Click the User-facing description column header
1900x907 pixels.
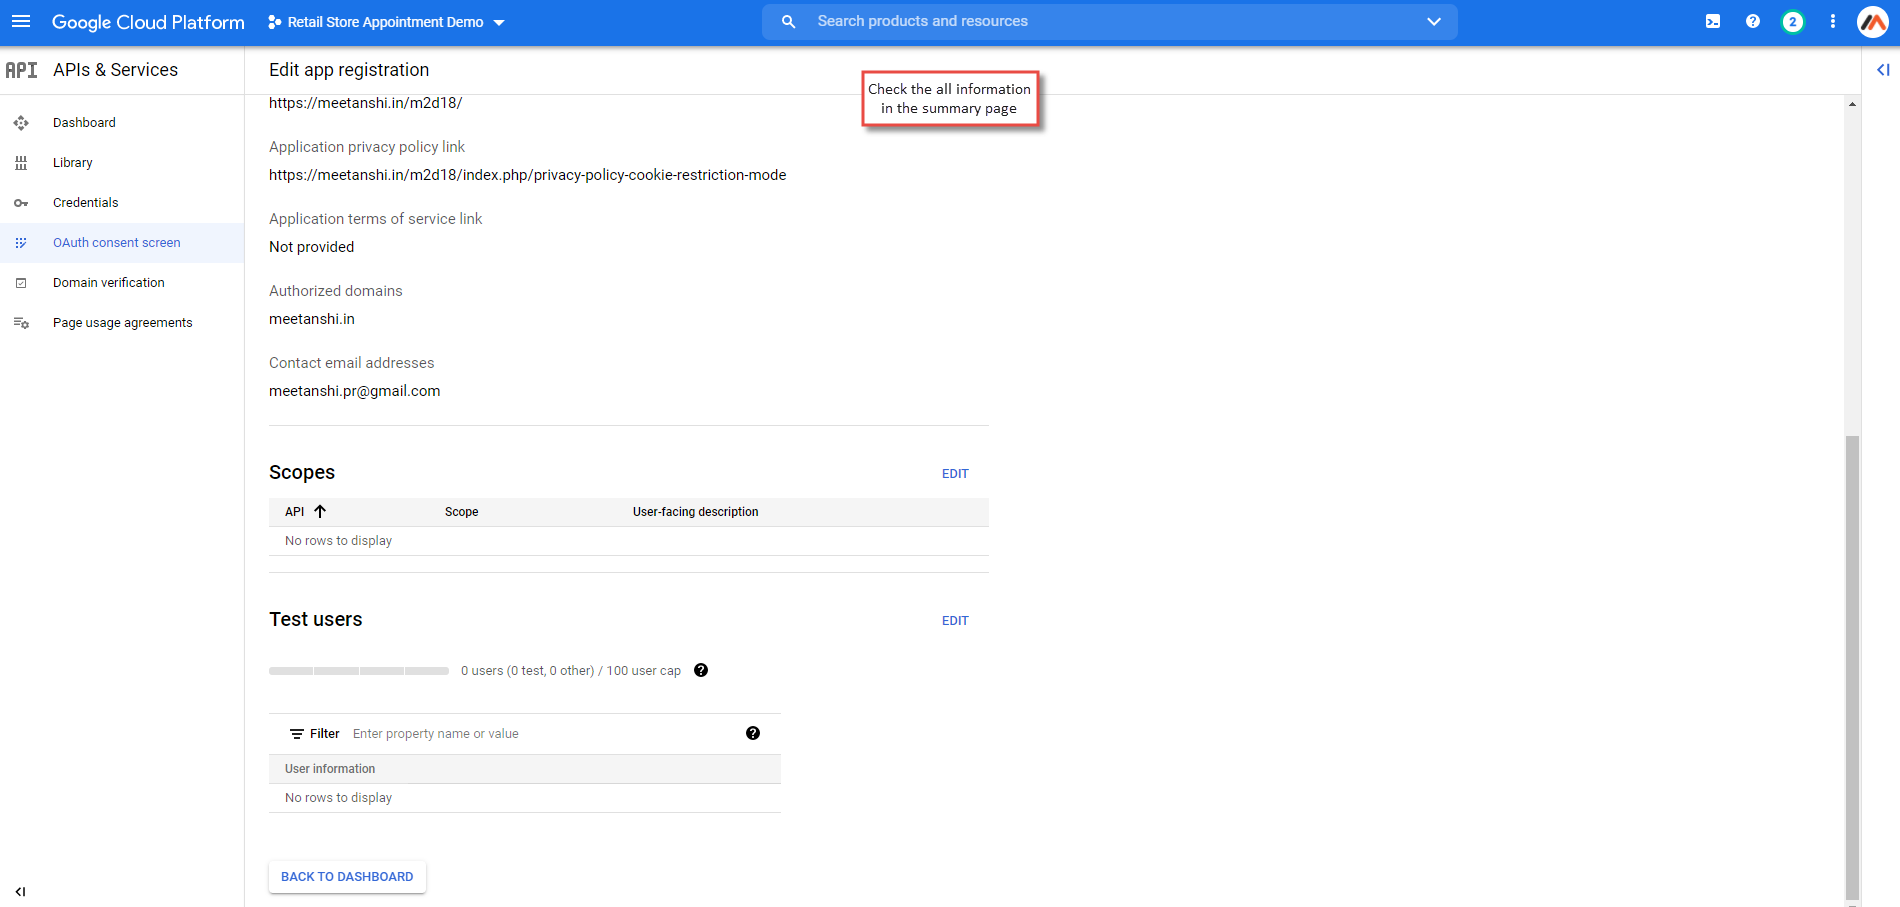(695, 512)
